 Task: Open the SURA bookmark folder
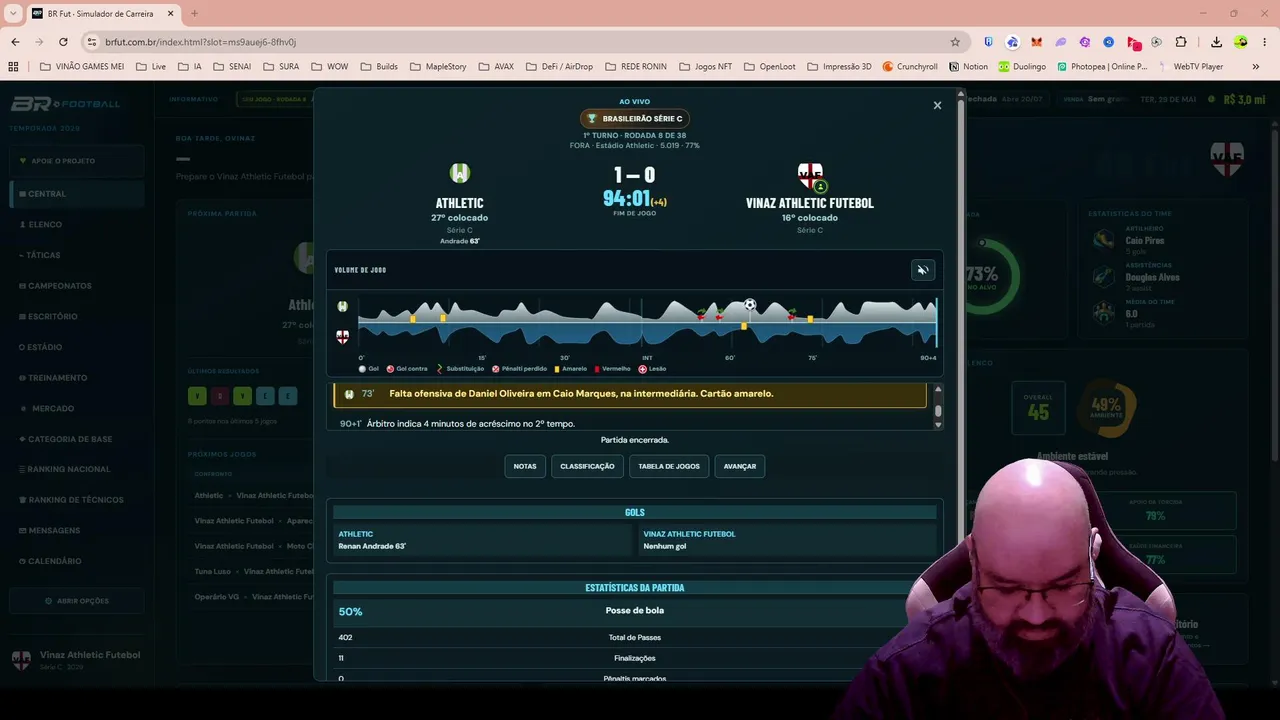coord(281,67)
